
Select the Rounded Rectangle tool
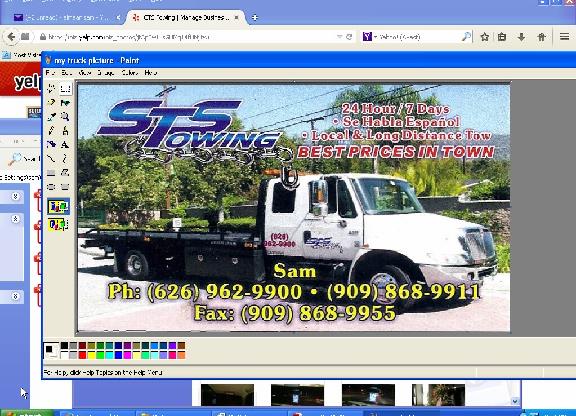point(65,187)
